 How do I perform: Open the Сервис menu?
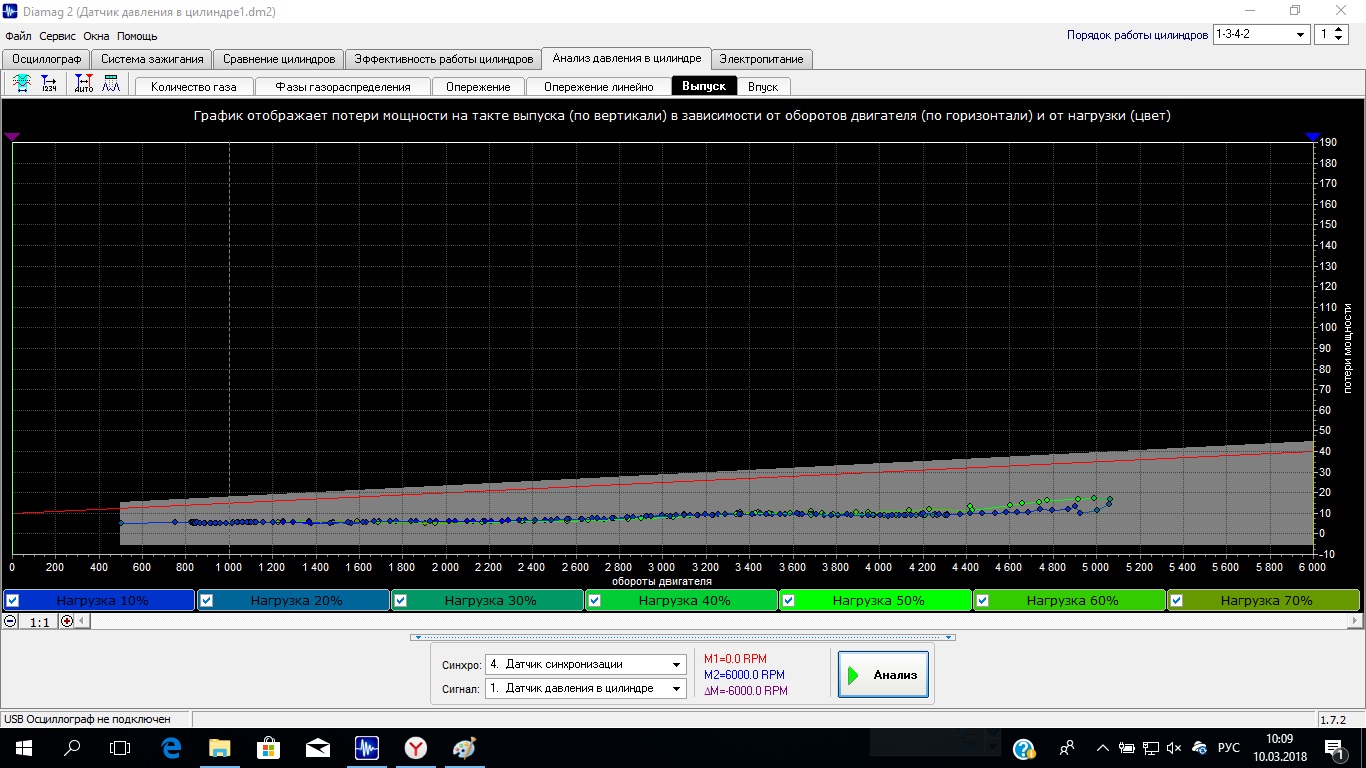click(58, 36)
